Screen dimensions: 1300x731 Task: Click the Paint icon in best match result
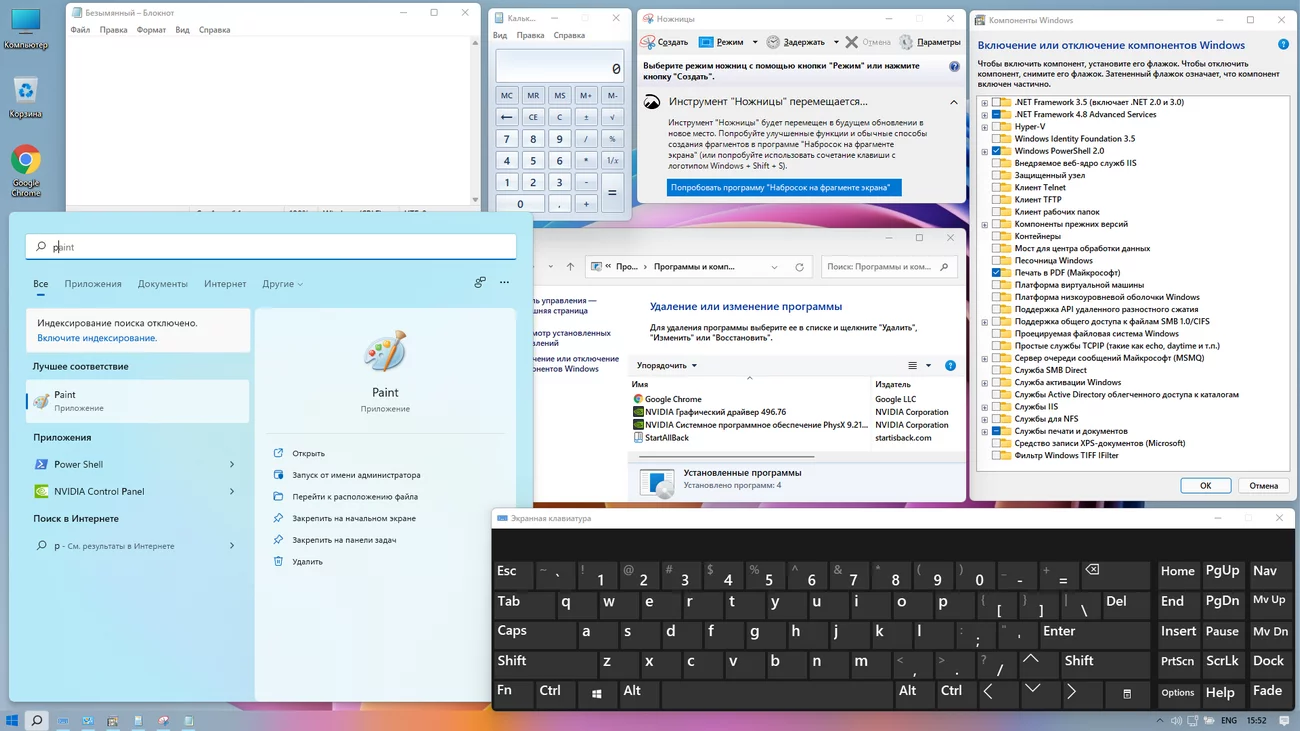pyautogui.click(x=41, y=401)
